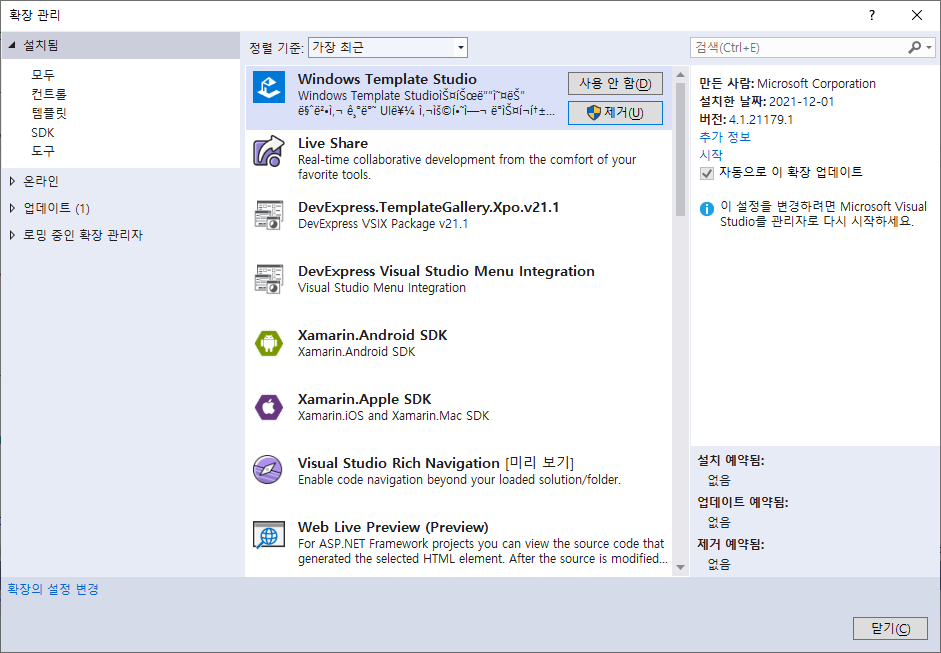This screenshot has height=653, width=941.
Task: Close the dialog with 닫기 button
Action: pyautogui.click(x=890, y=628)
